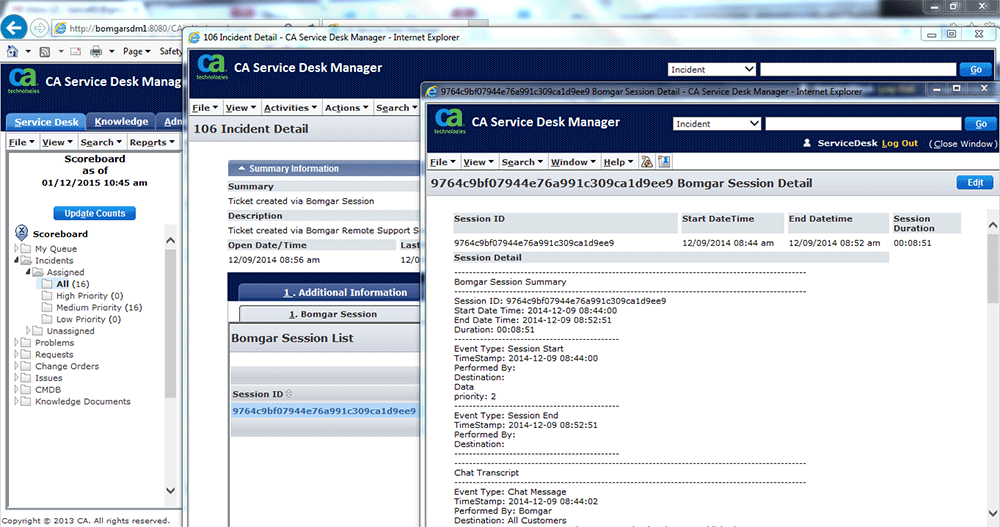Click the folder icon beside Knowledge Documents
Viewport: 1000px width, 527px height.
(x=26, y=401)
